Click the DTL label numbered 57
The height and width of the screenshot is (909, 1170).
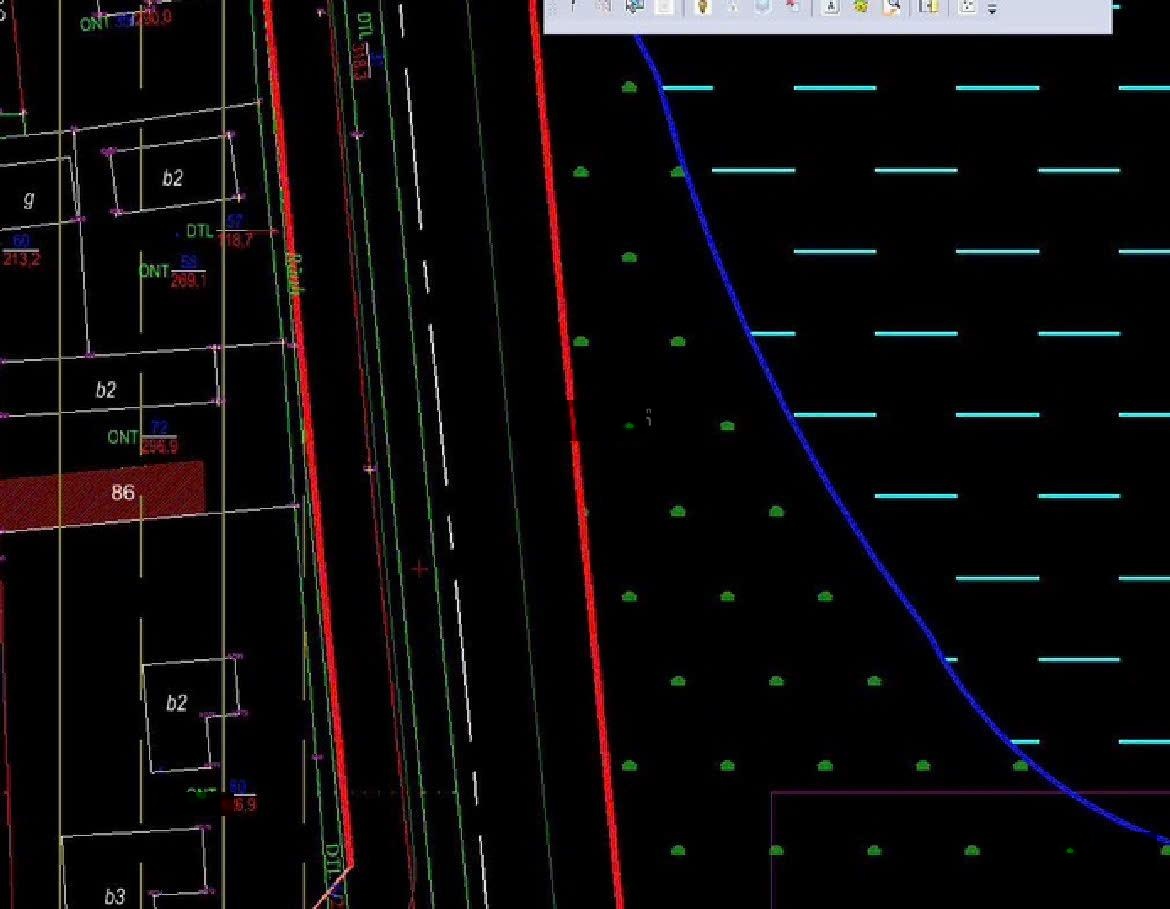(200, 232)
